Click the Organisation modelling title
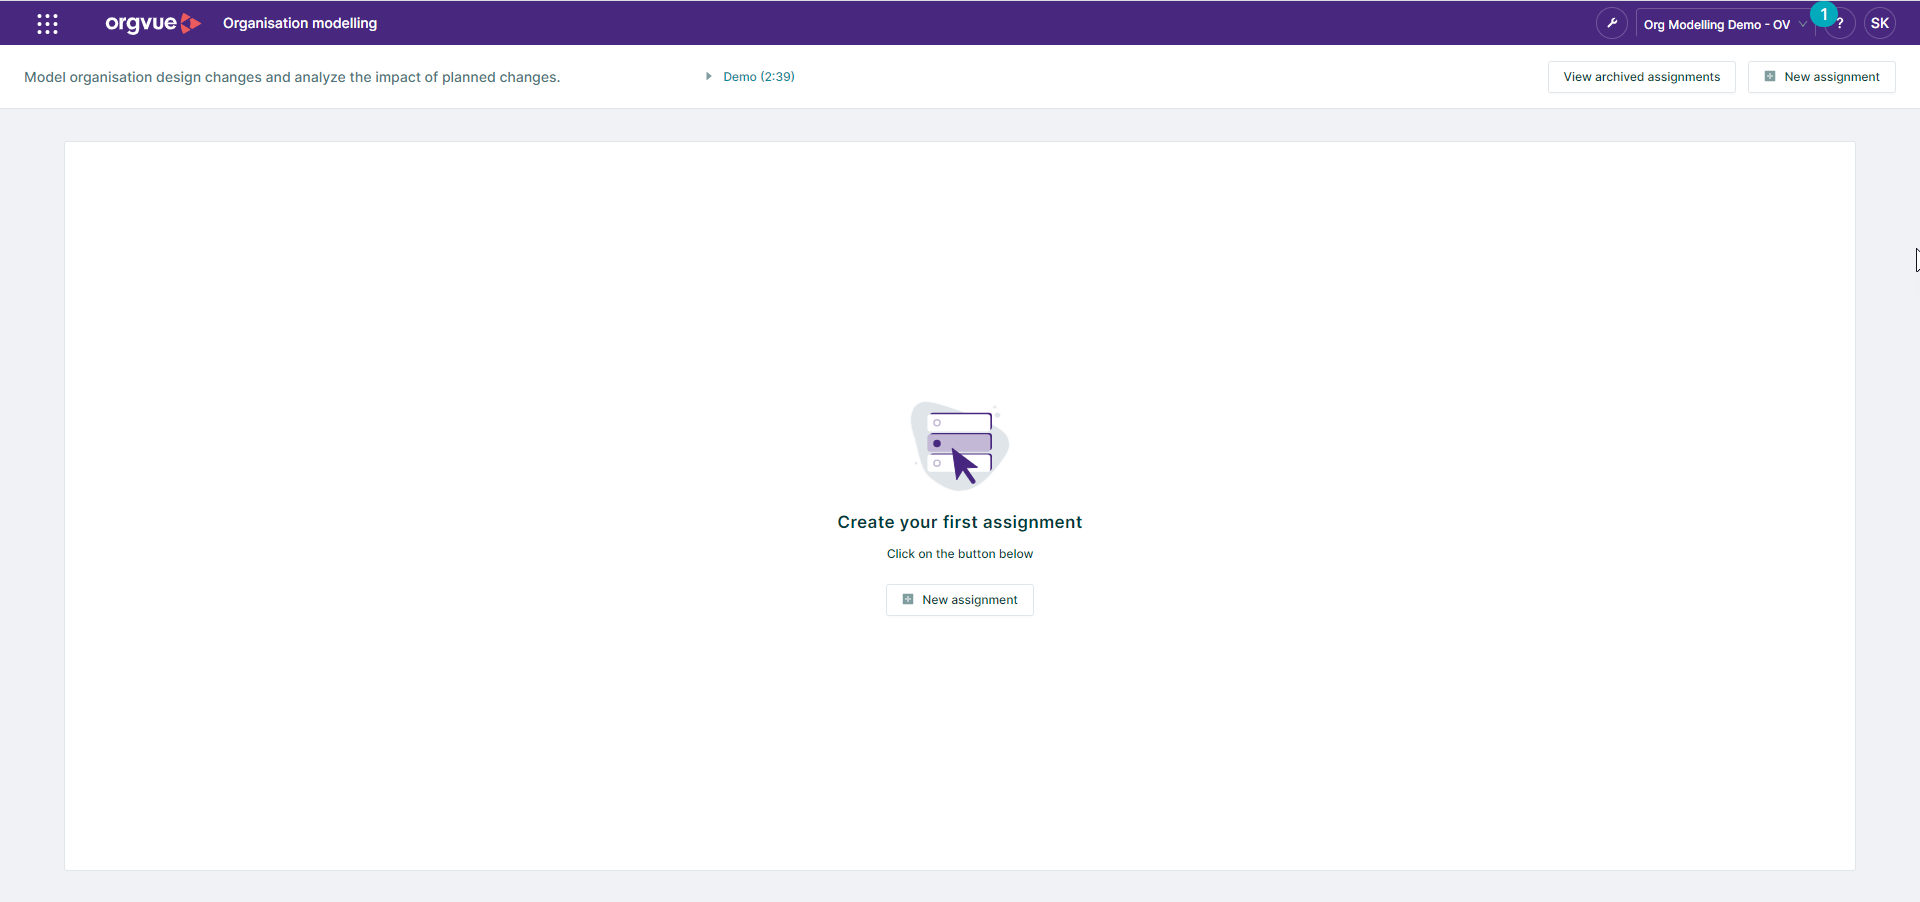 (300, 23)
